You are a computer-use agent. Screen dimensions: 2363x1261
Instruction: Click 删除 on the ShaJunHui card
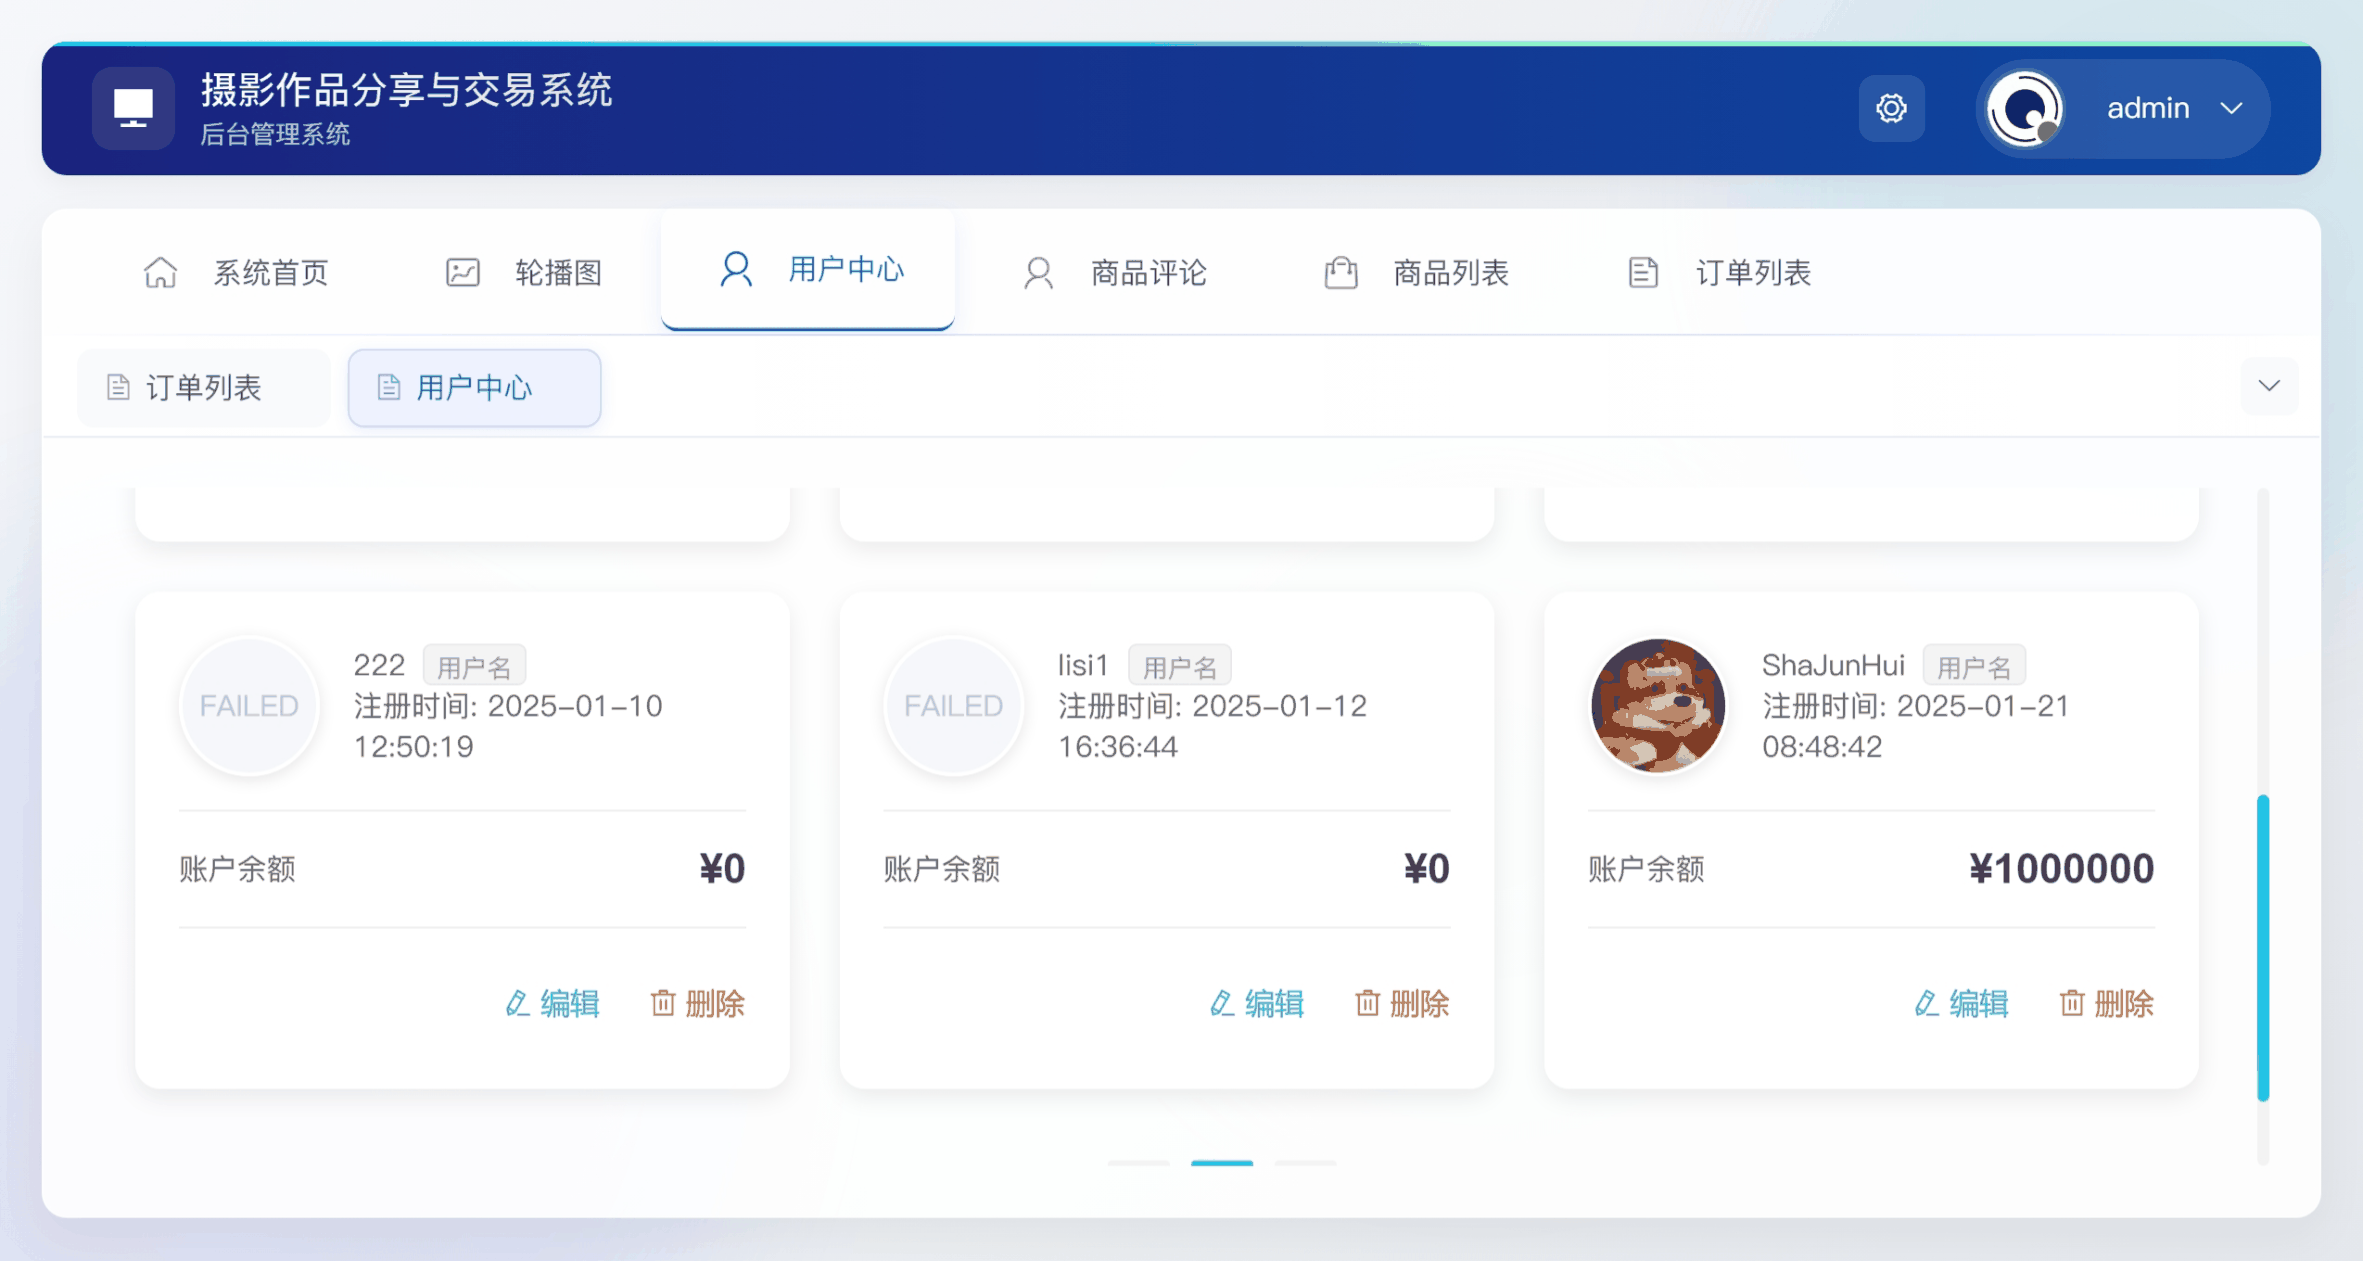(2106, 1003)
